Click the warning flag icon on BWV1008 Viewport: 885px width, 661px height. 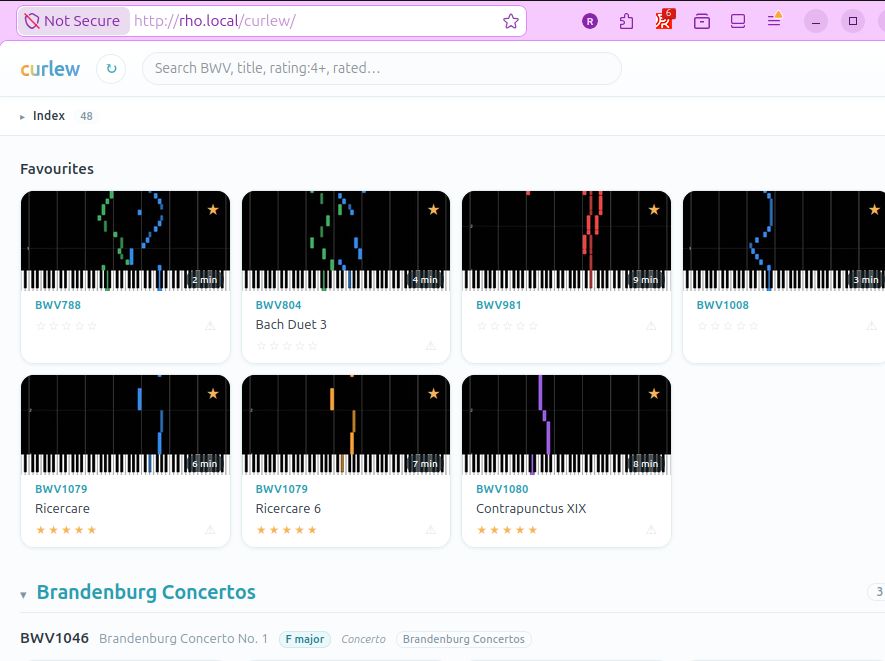[871, 326]
